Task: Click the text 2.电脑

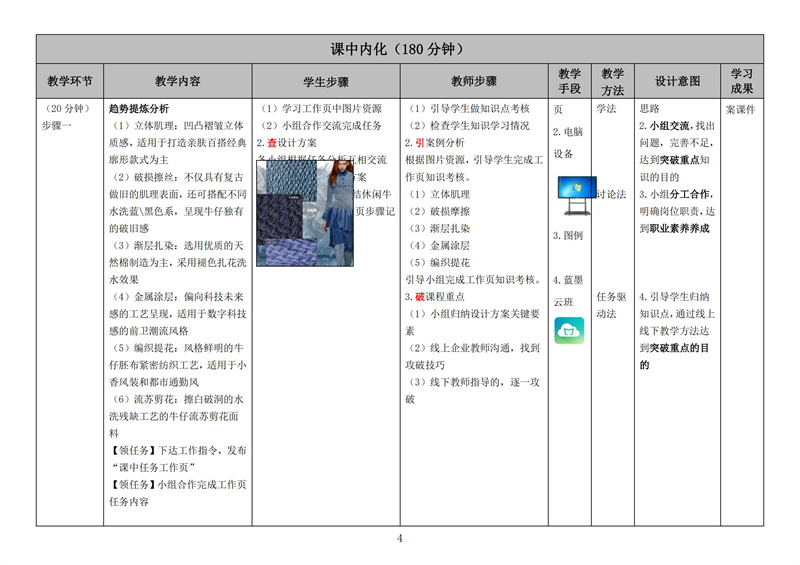Action: (568, 132)
